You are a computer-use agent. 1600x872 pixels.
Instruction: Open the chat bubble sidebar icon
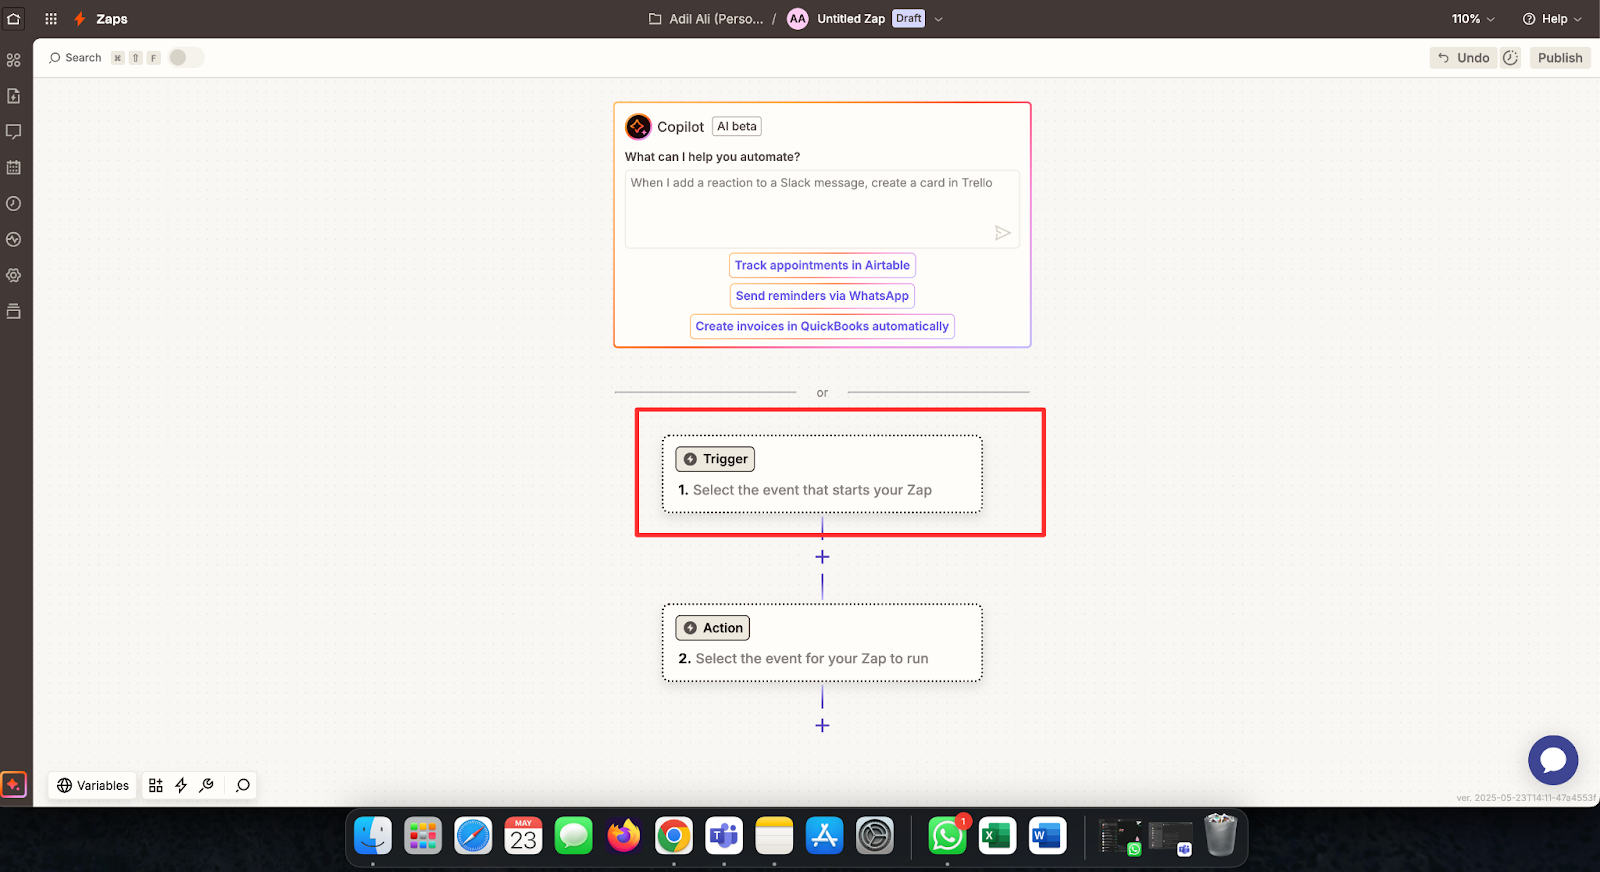click(x=14, y=132)
